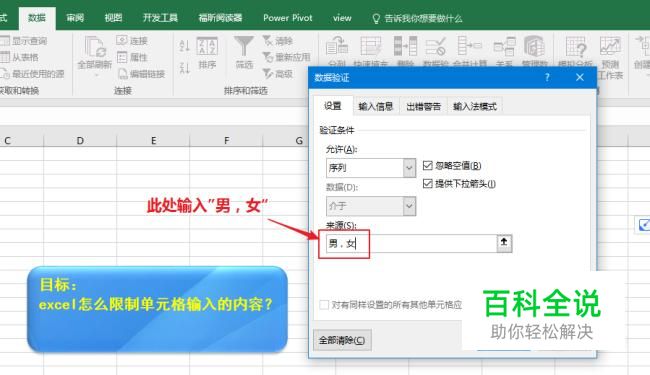The image size is (650, 375).
Task: Click the range selector button beside 来源
Action: 504,243
